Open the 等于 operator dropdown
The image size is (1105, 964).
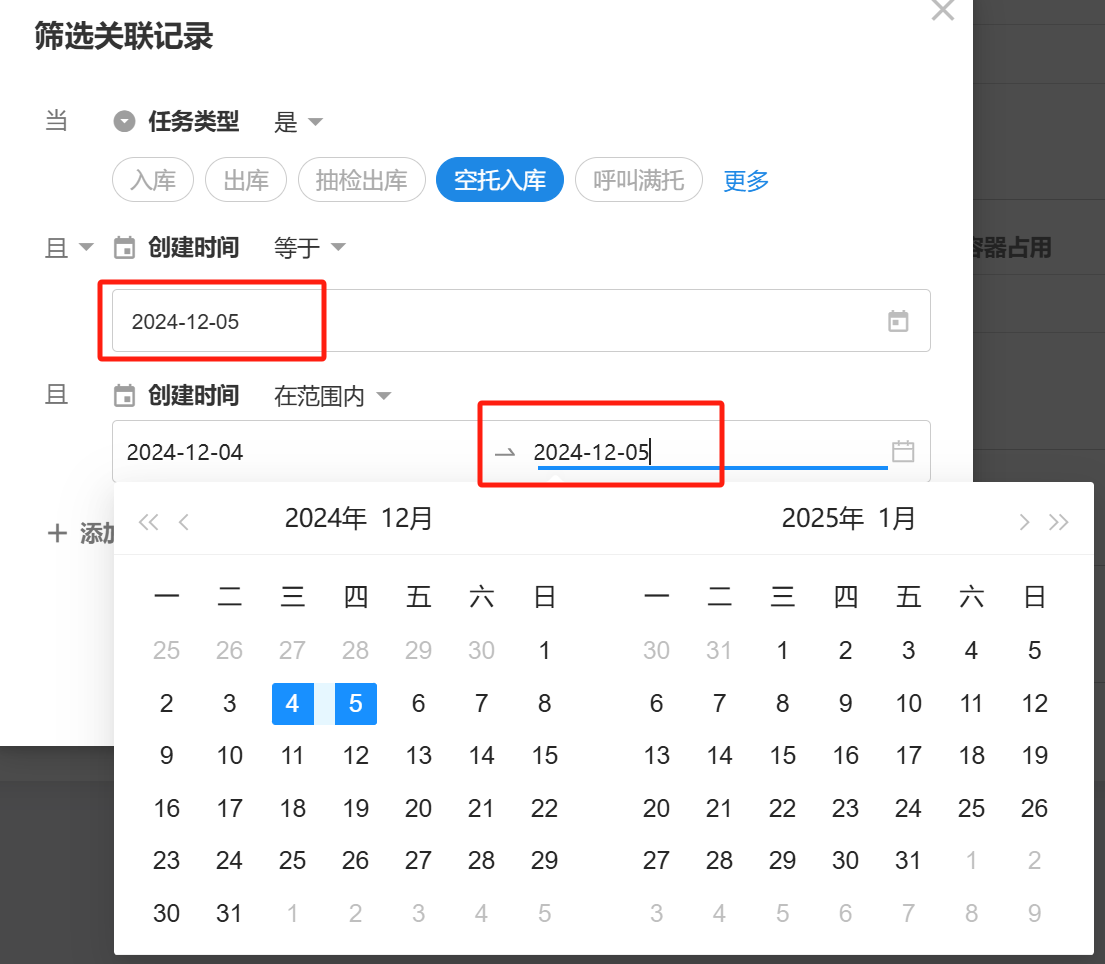pos(309,247)
